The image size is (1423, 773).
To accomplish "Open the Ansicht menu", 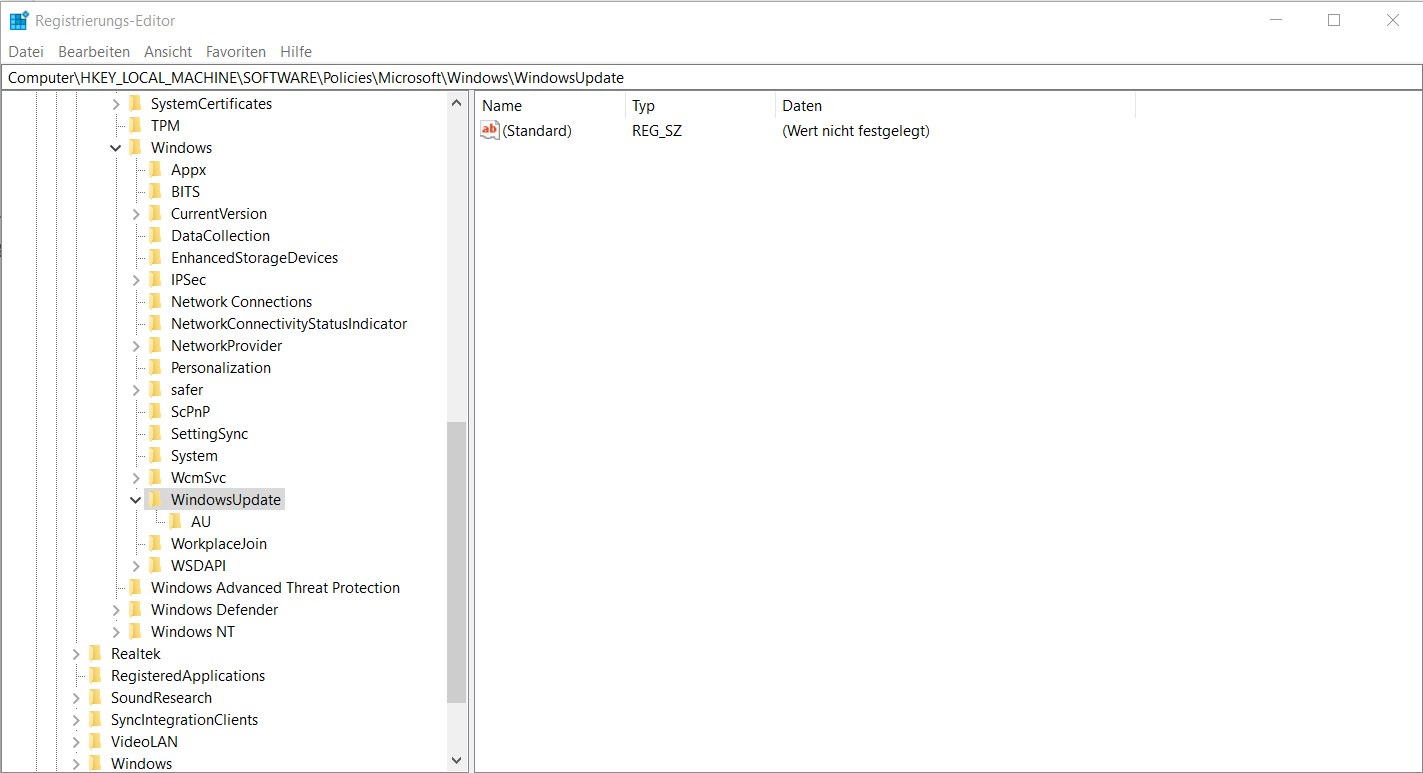I will pyautogui.click(x=168, y=51).
